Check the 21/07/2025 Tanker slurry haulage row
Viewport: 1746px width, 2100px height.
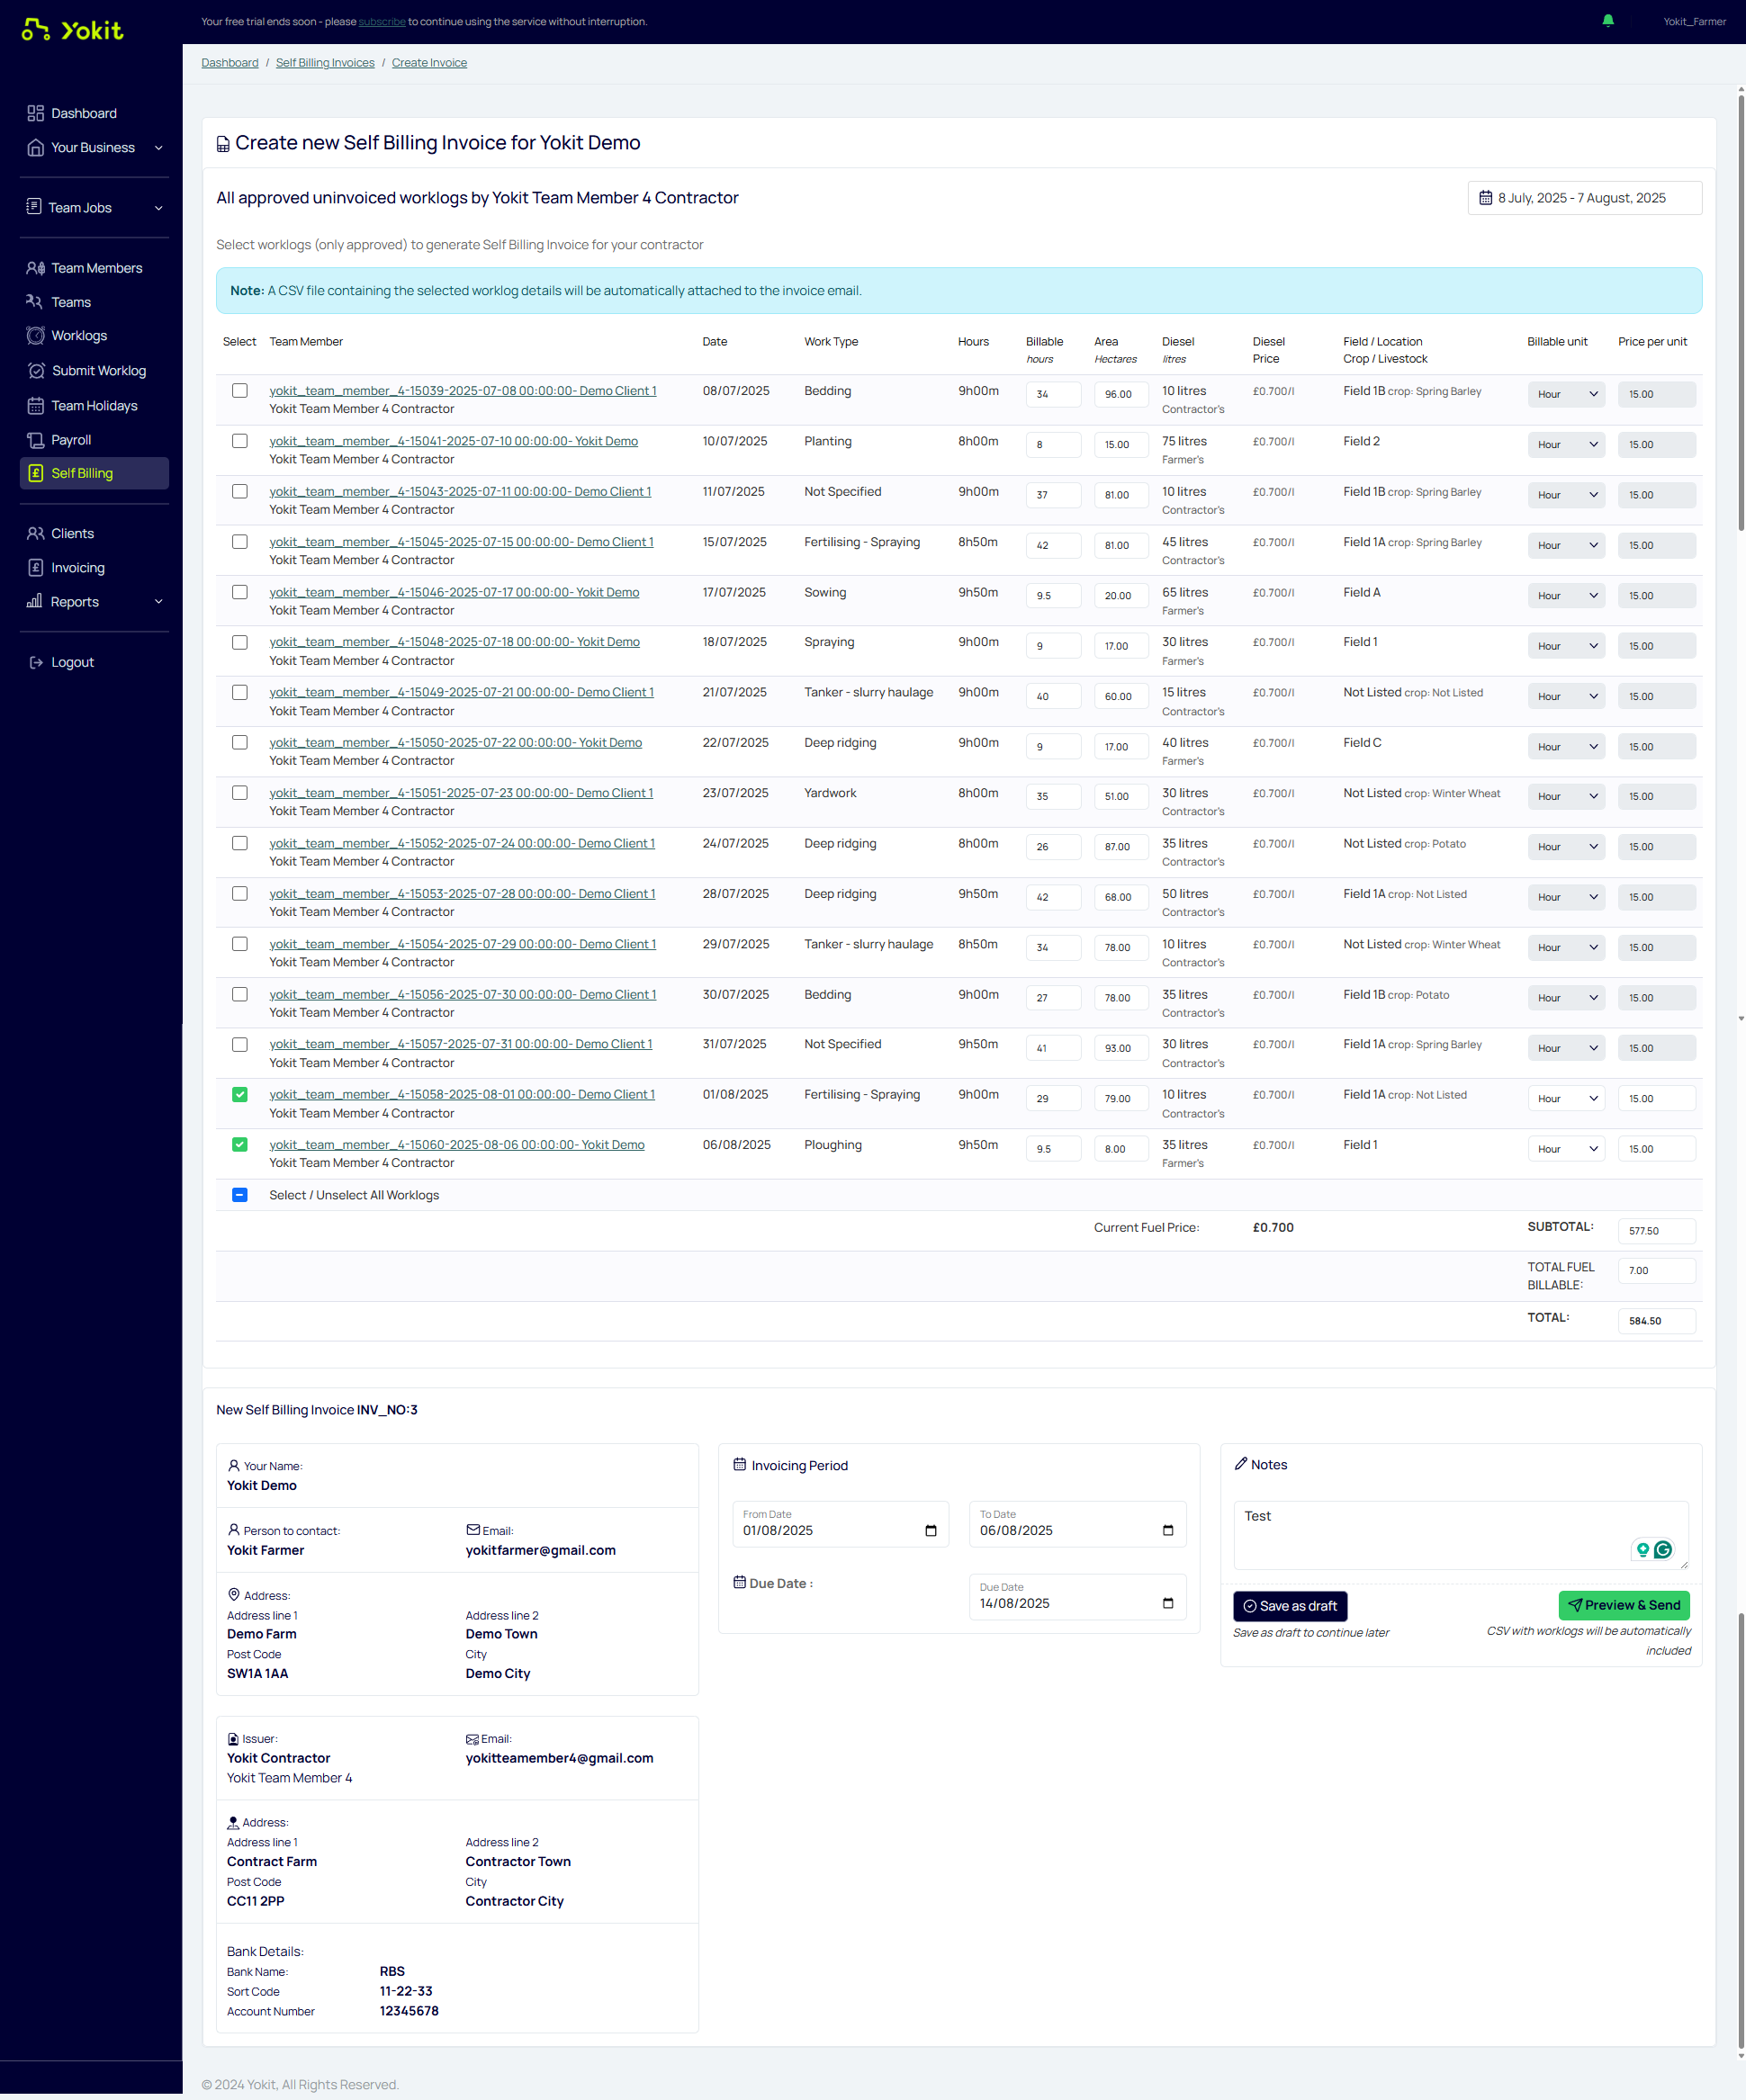coord(240,692)
